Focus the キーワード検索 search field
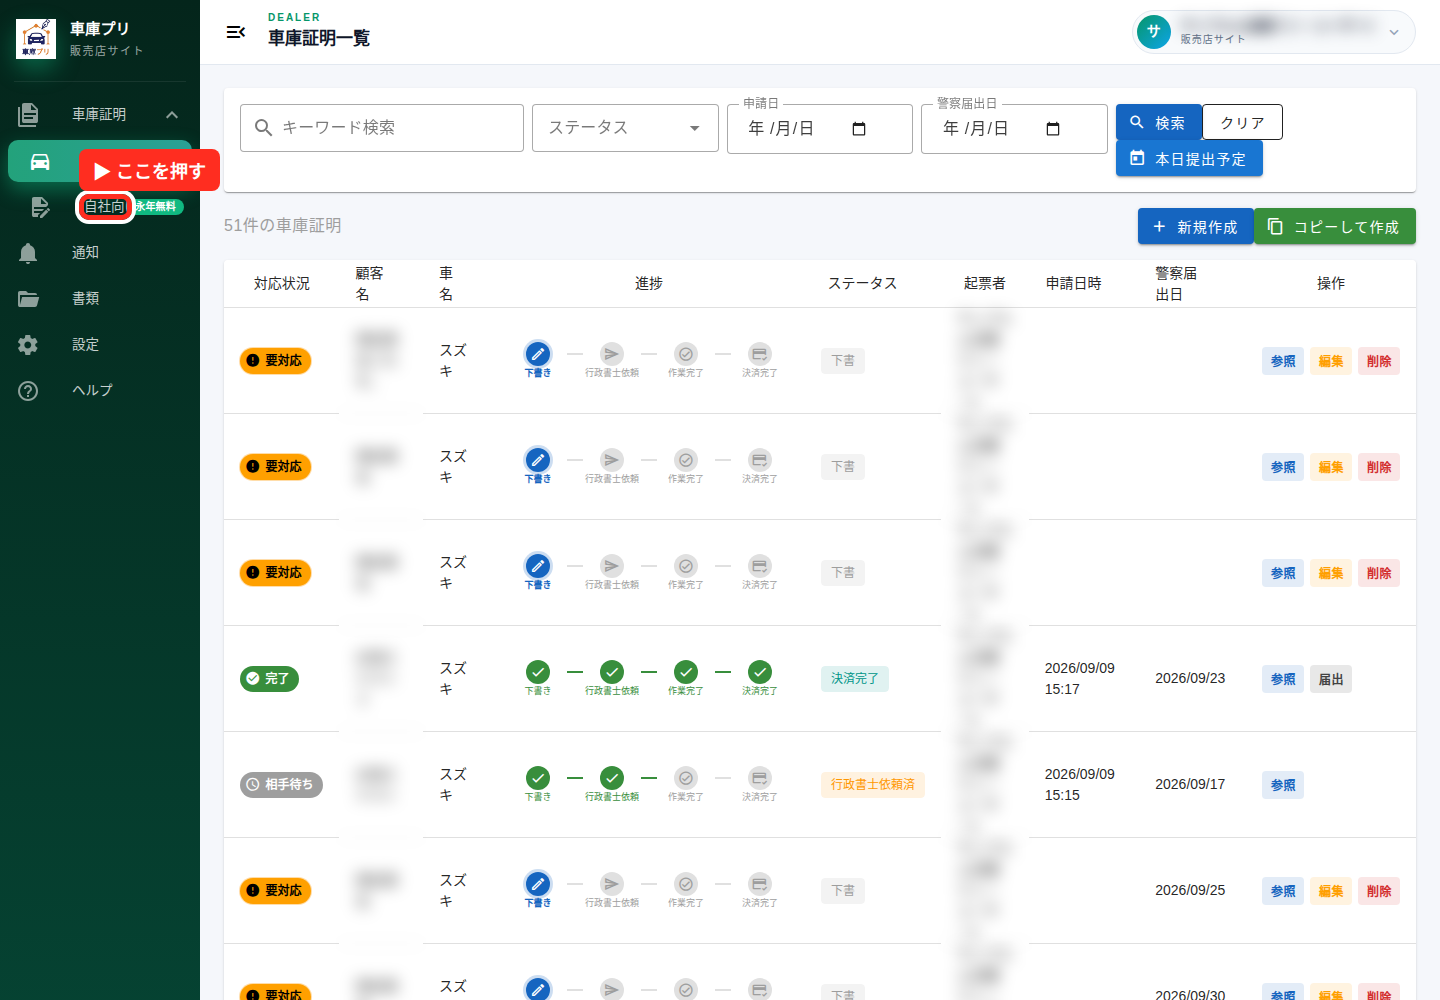 coord(382,128)
